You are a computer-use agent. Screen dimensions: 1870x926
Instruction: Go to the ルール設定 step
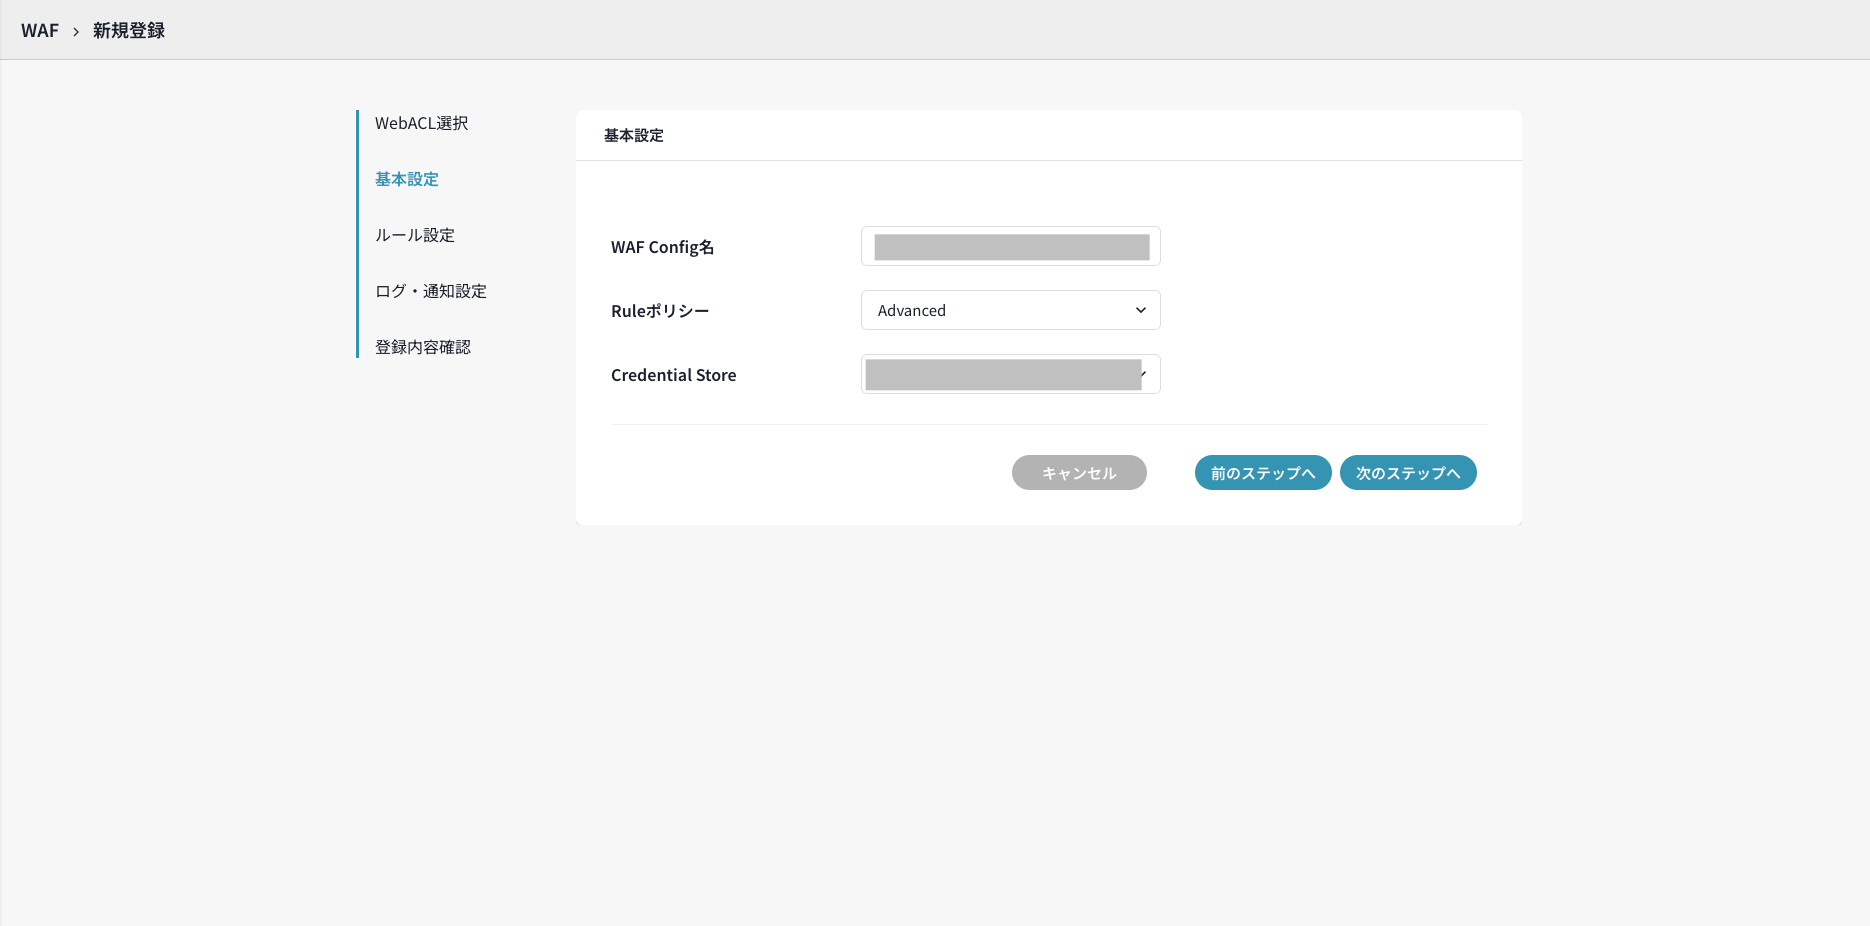(x=415, y=235)
